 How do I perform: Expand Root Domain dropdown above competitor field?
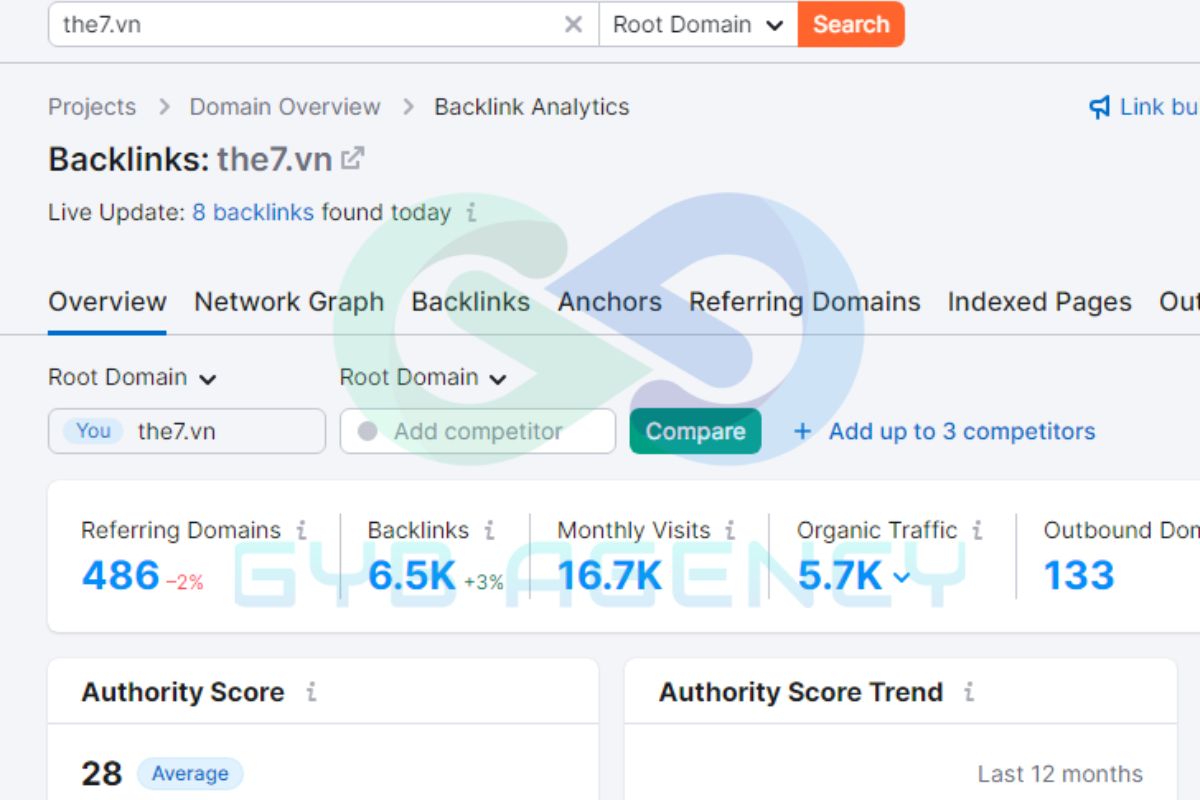(423, 378)
